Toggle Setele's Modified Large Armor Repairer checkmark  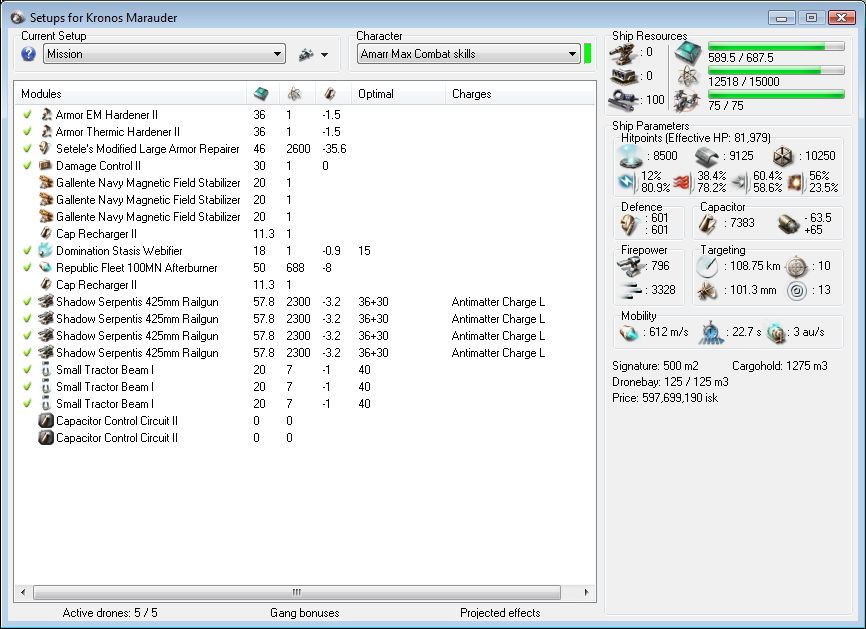pyautogui.click(x=27, y=149)
